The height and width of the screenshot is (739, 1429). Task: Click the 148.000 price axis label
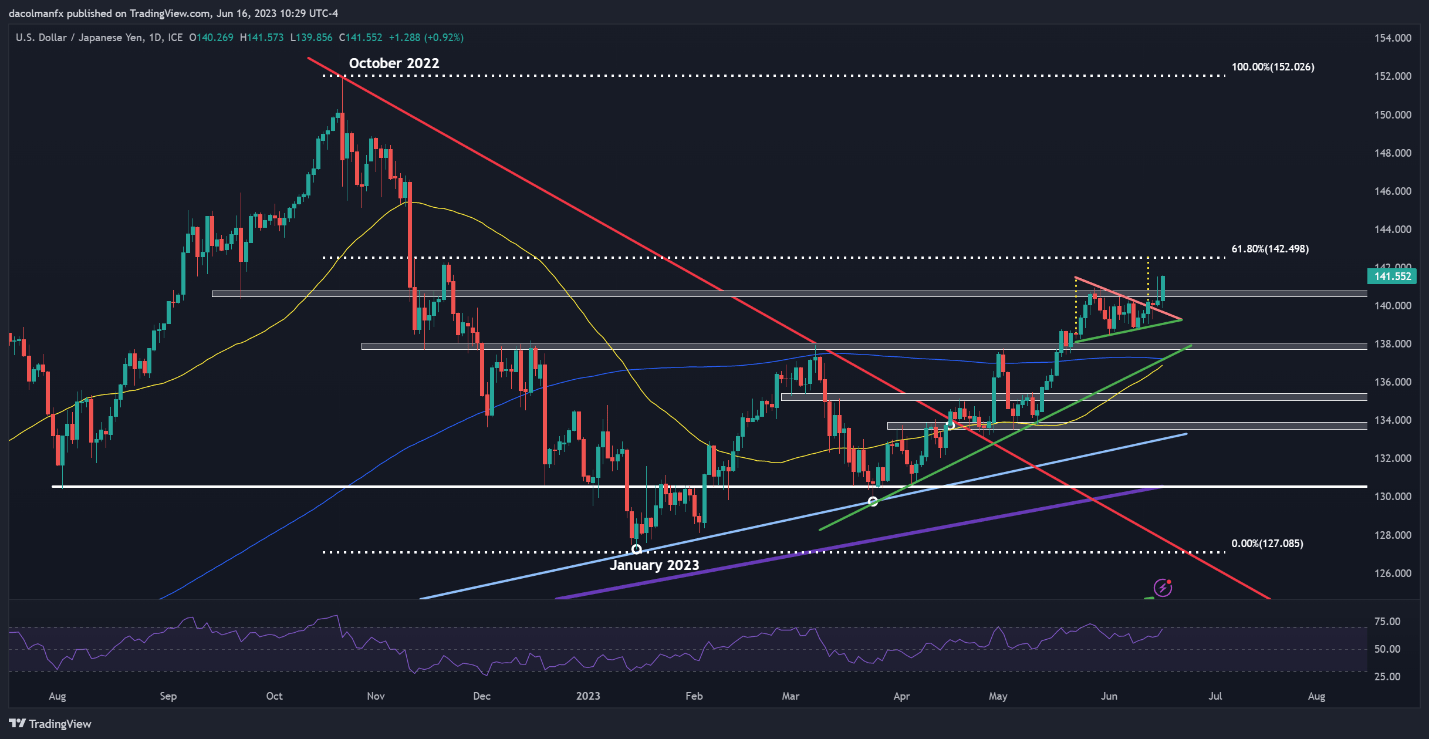tap(1391, 153)
